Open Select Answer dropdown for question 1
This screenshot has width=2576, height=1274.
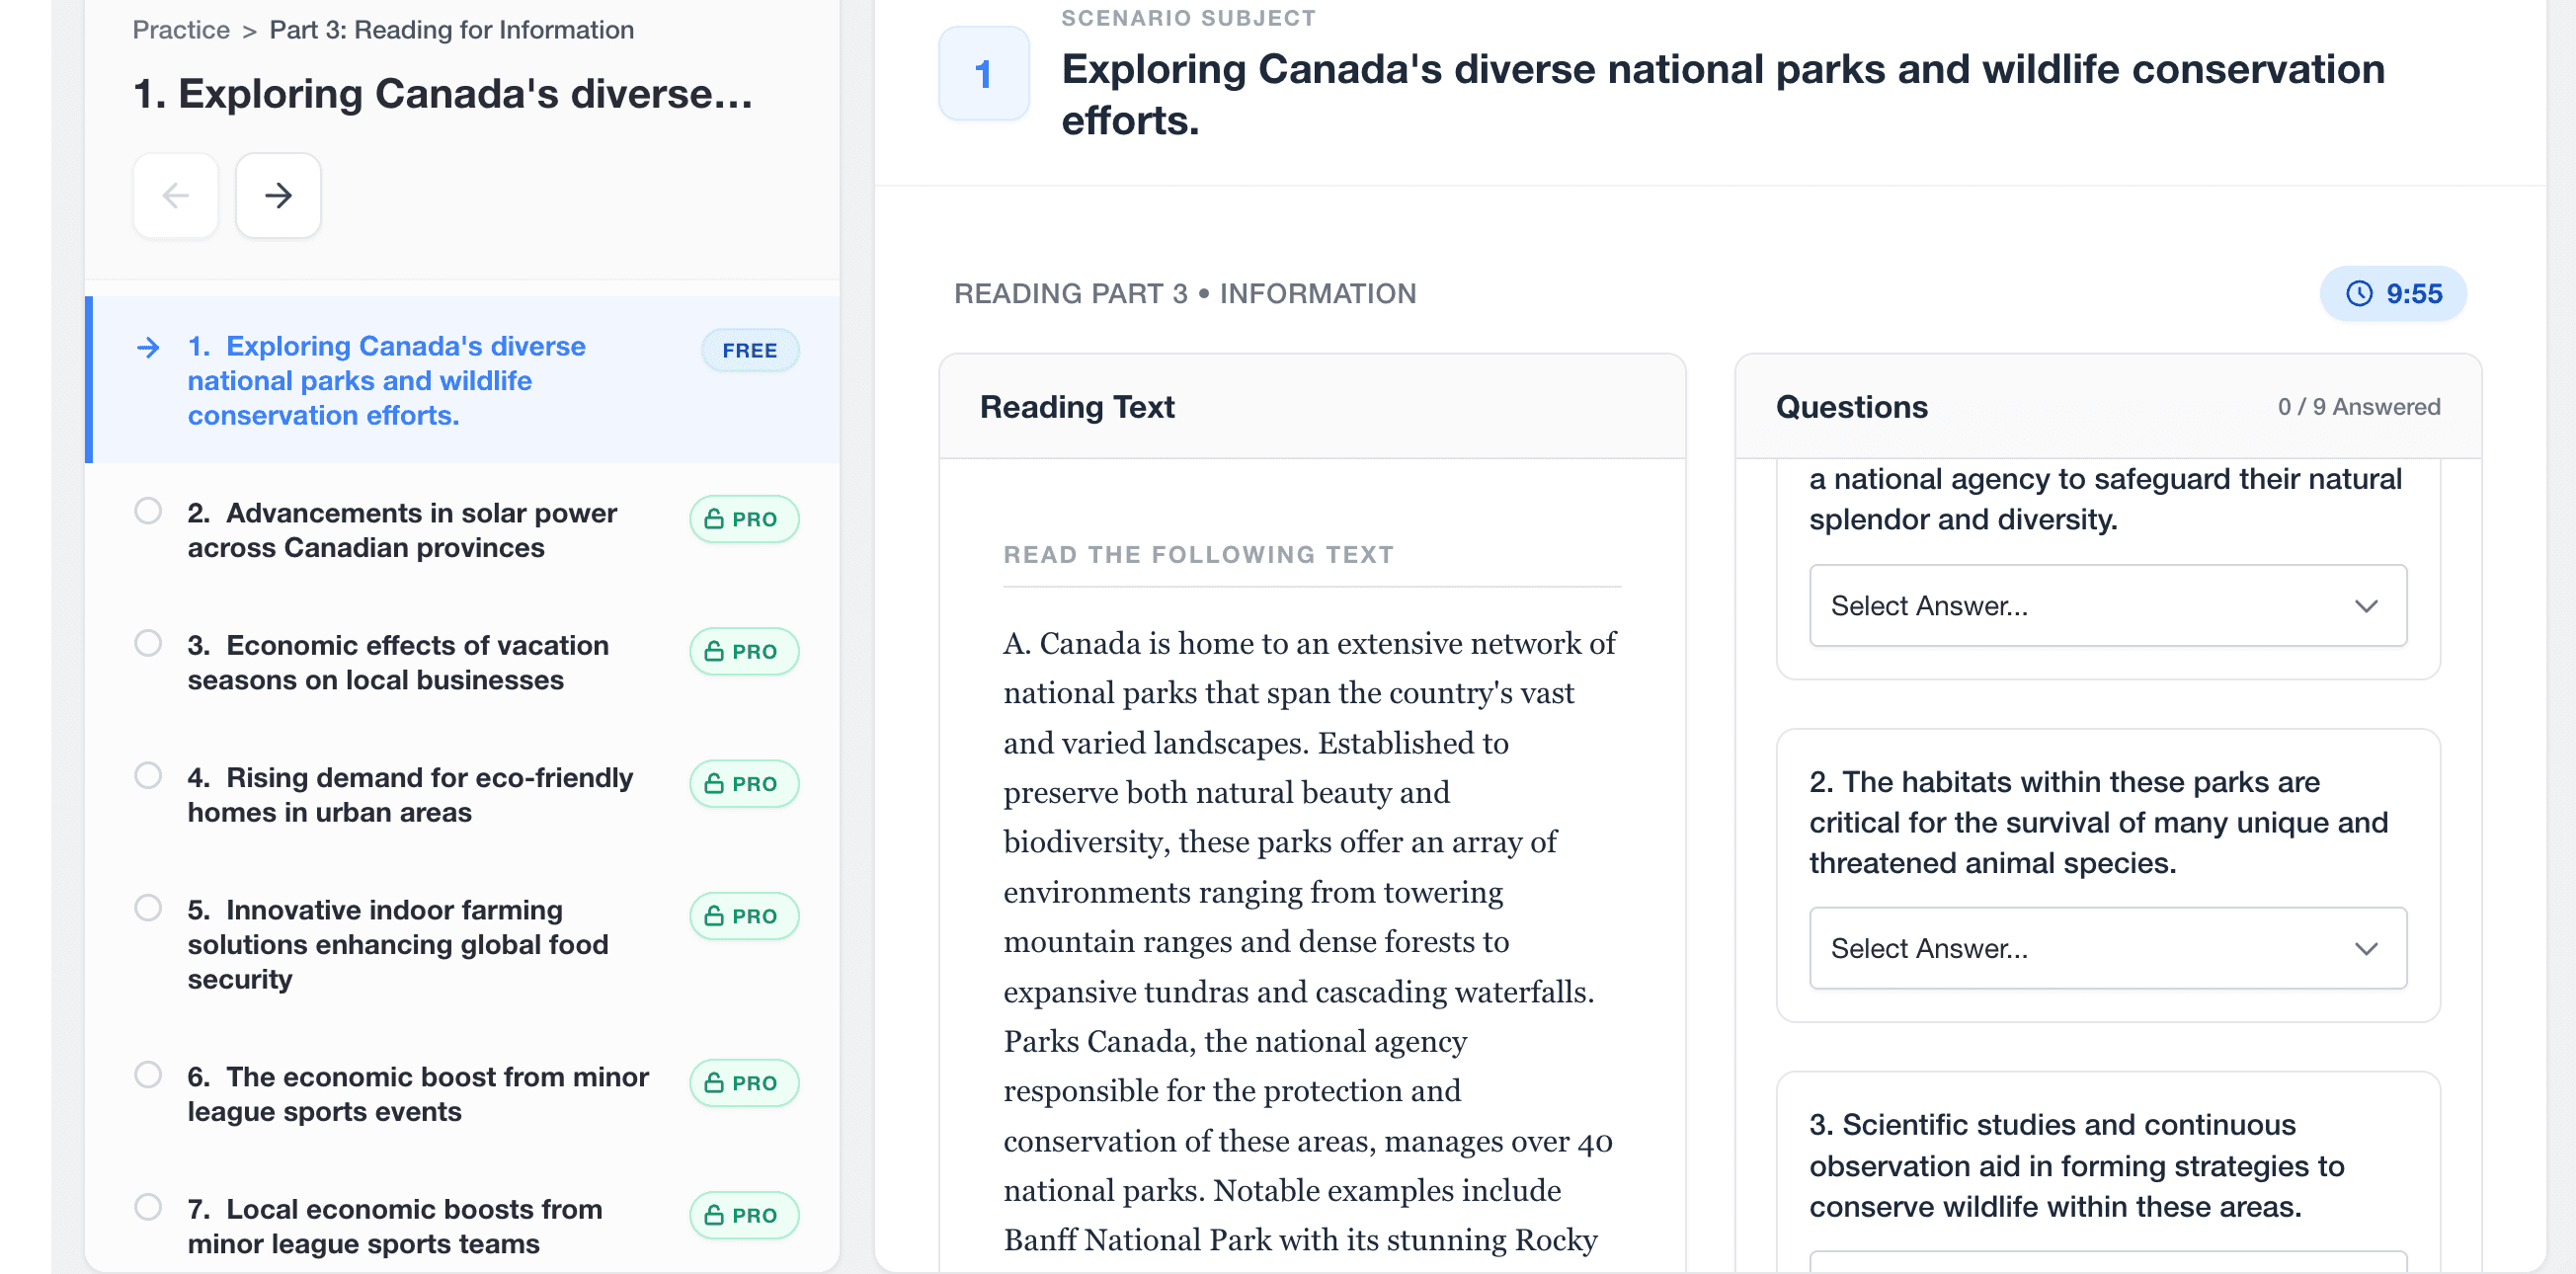pos(2106,605)
